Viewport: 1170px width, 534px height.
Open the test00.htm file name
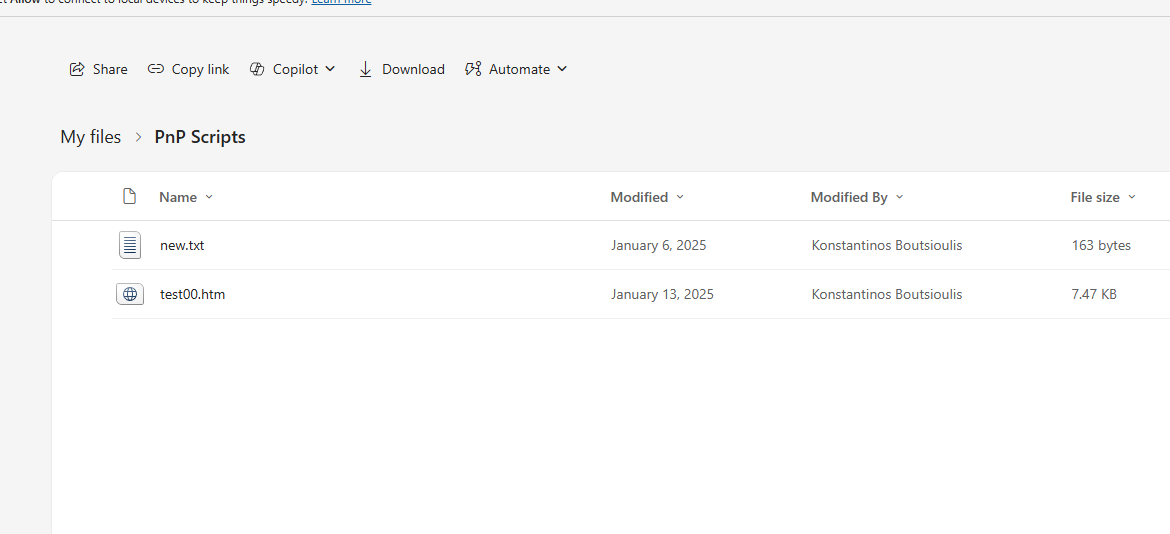click(x=192, y=294)
